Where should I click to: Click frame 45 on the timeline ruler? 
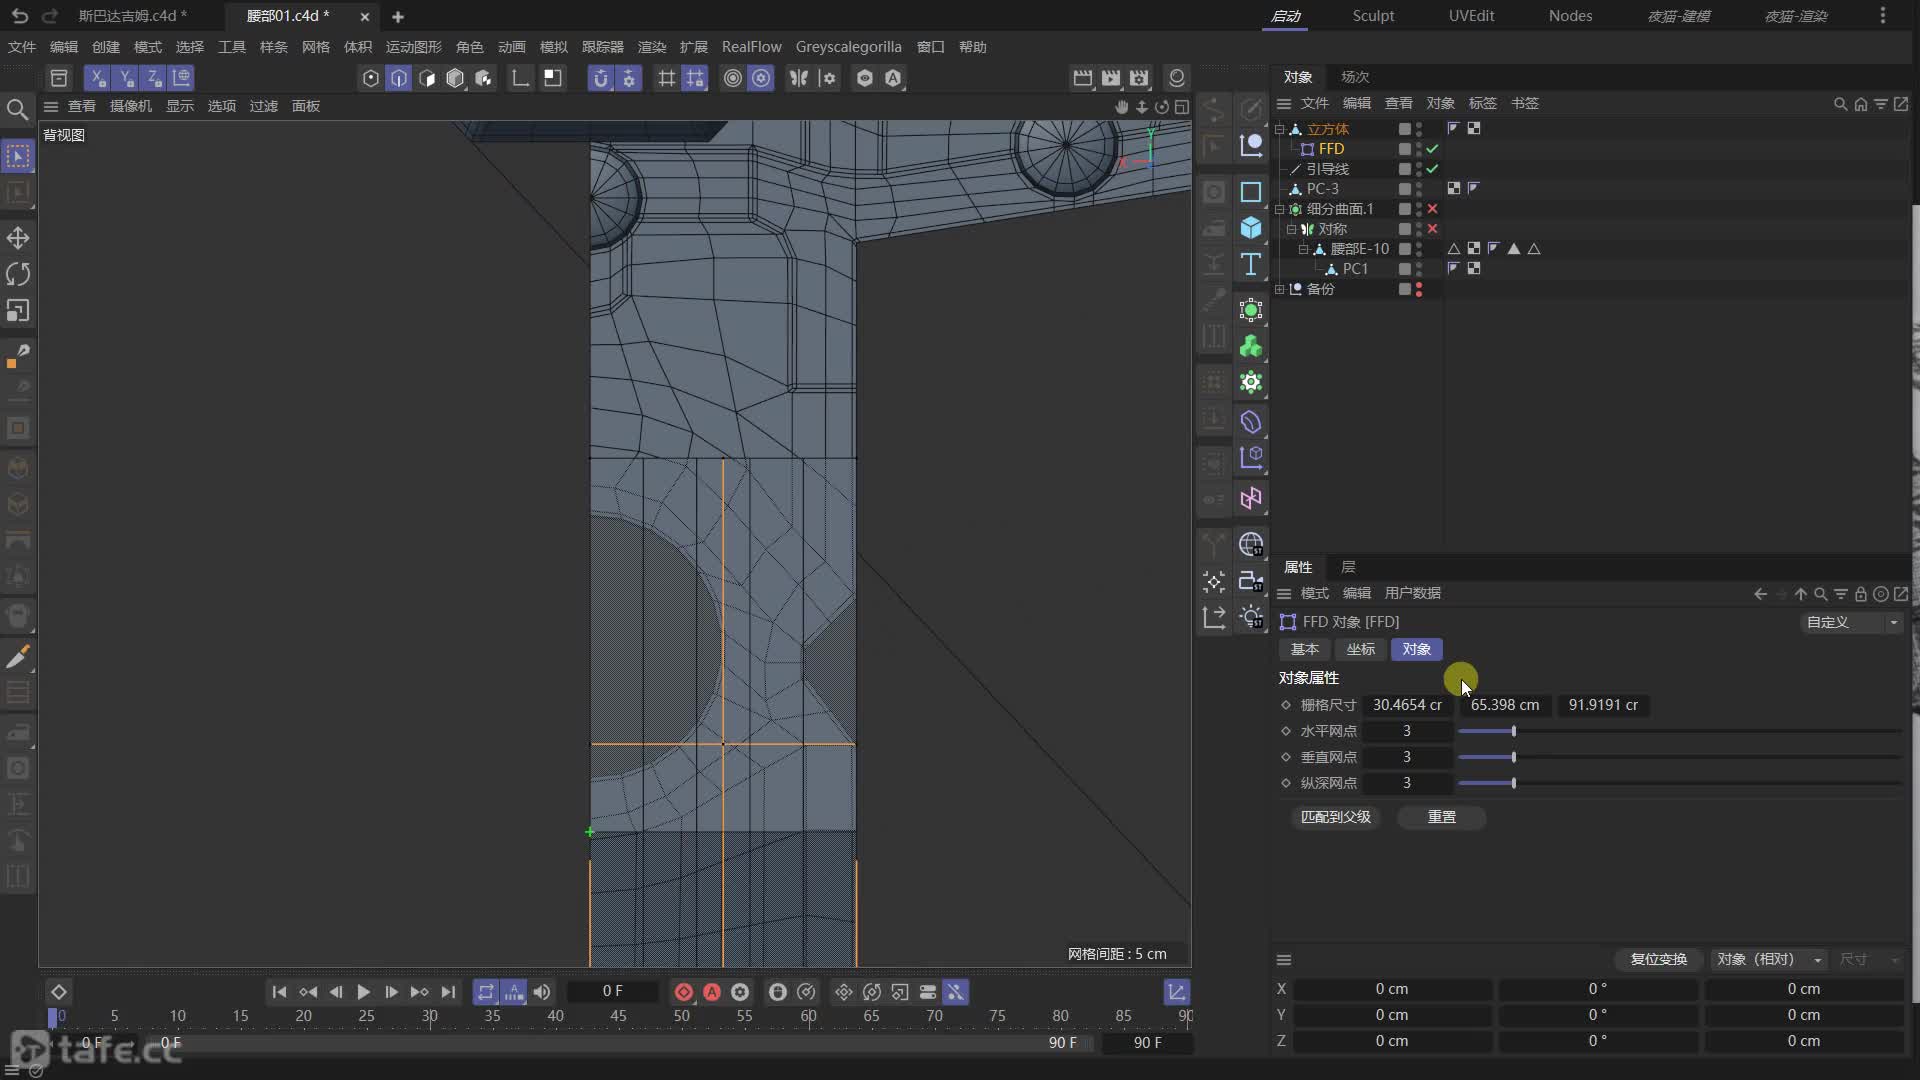click(x=618, y=1016)
